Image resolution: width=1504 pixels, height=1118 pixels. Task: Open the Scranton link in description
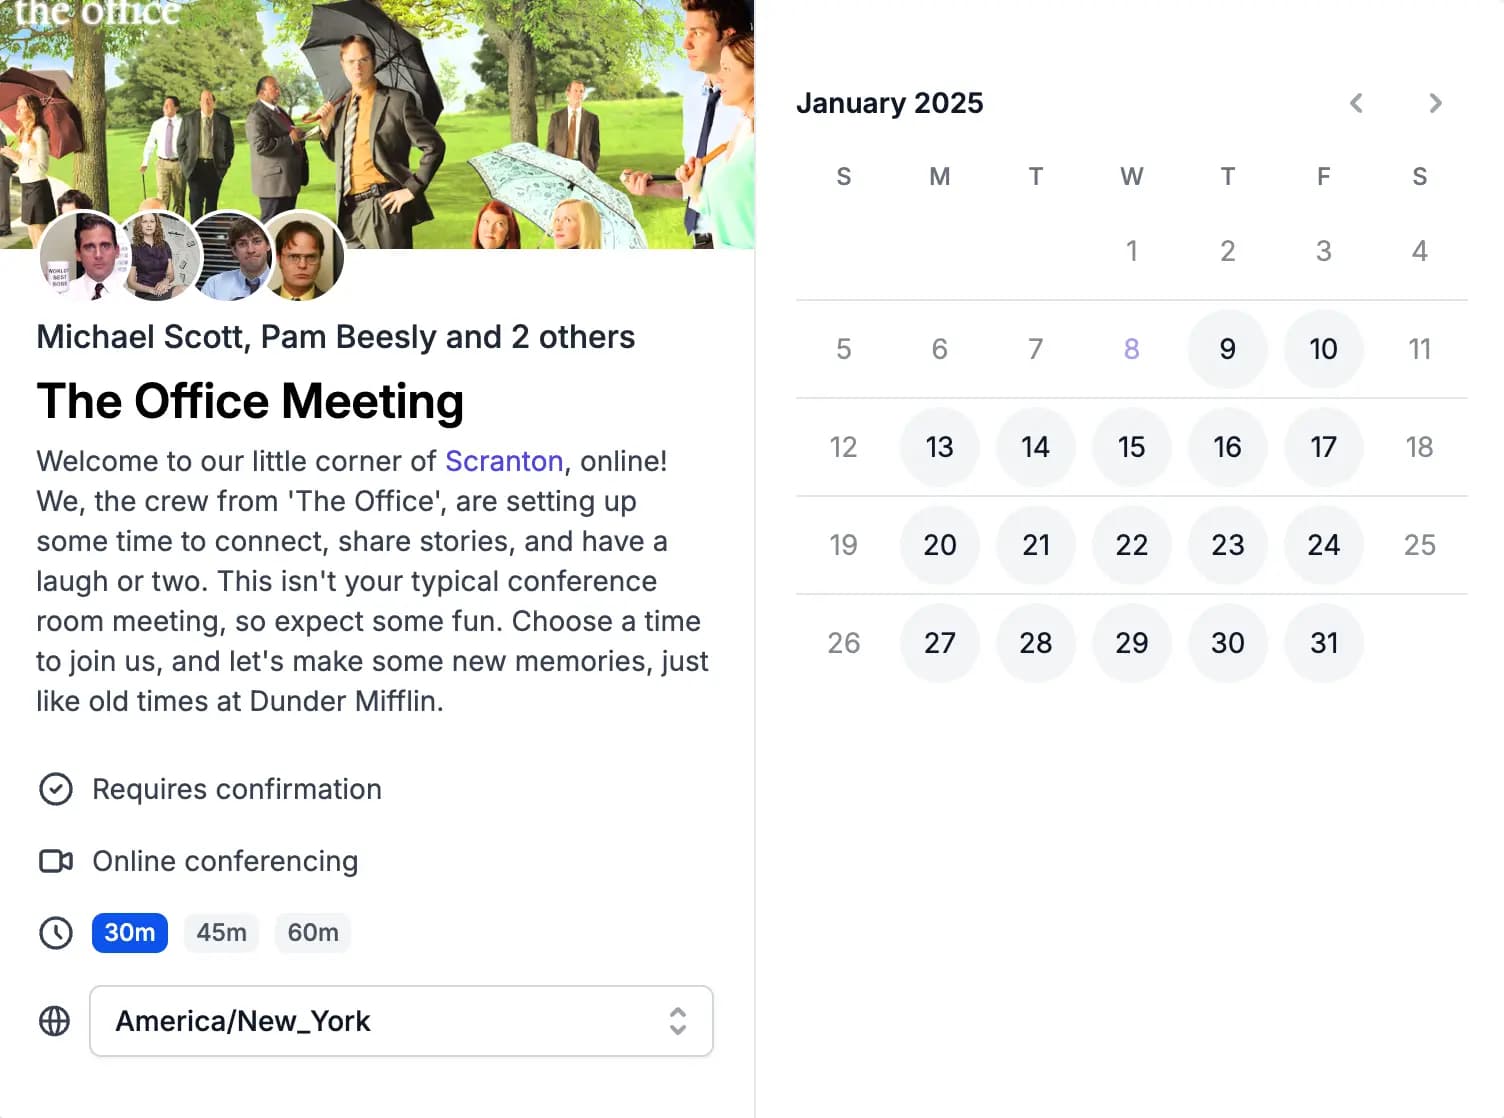pyautogui.click(x=504, y=461)
